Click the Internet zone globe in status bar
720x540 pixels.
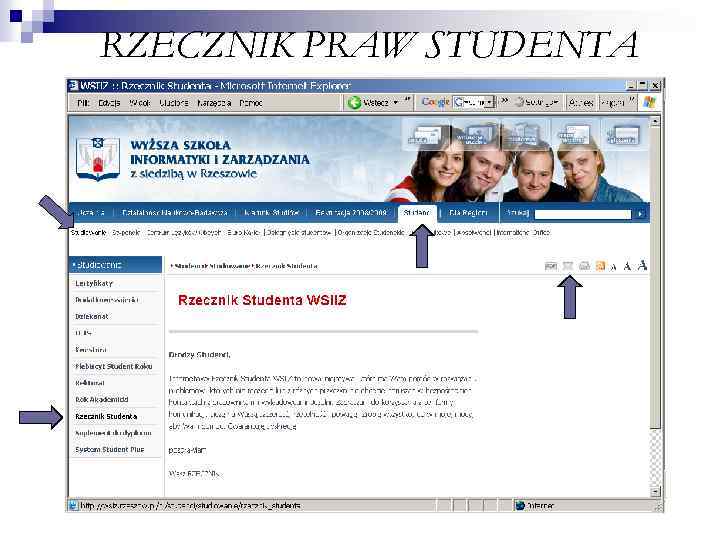pos(520,506)
